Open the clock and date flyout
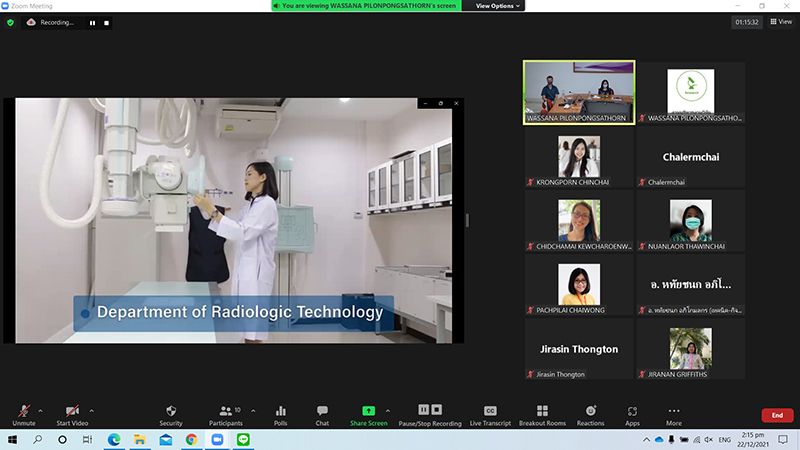Screen dimensions: 800x450 pos(753,439)
